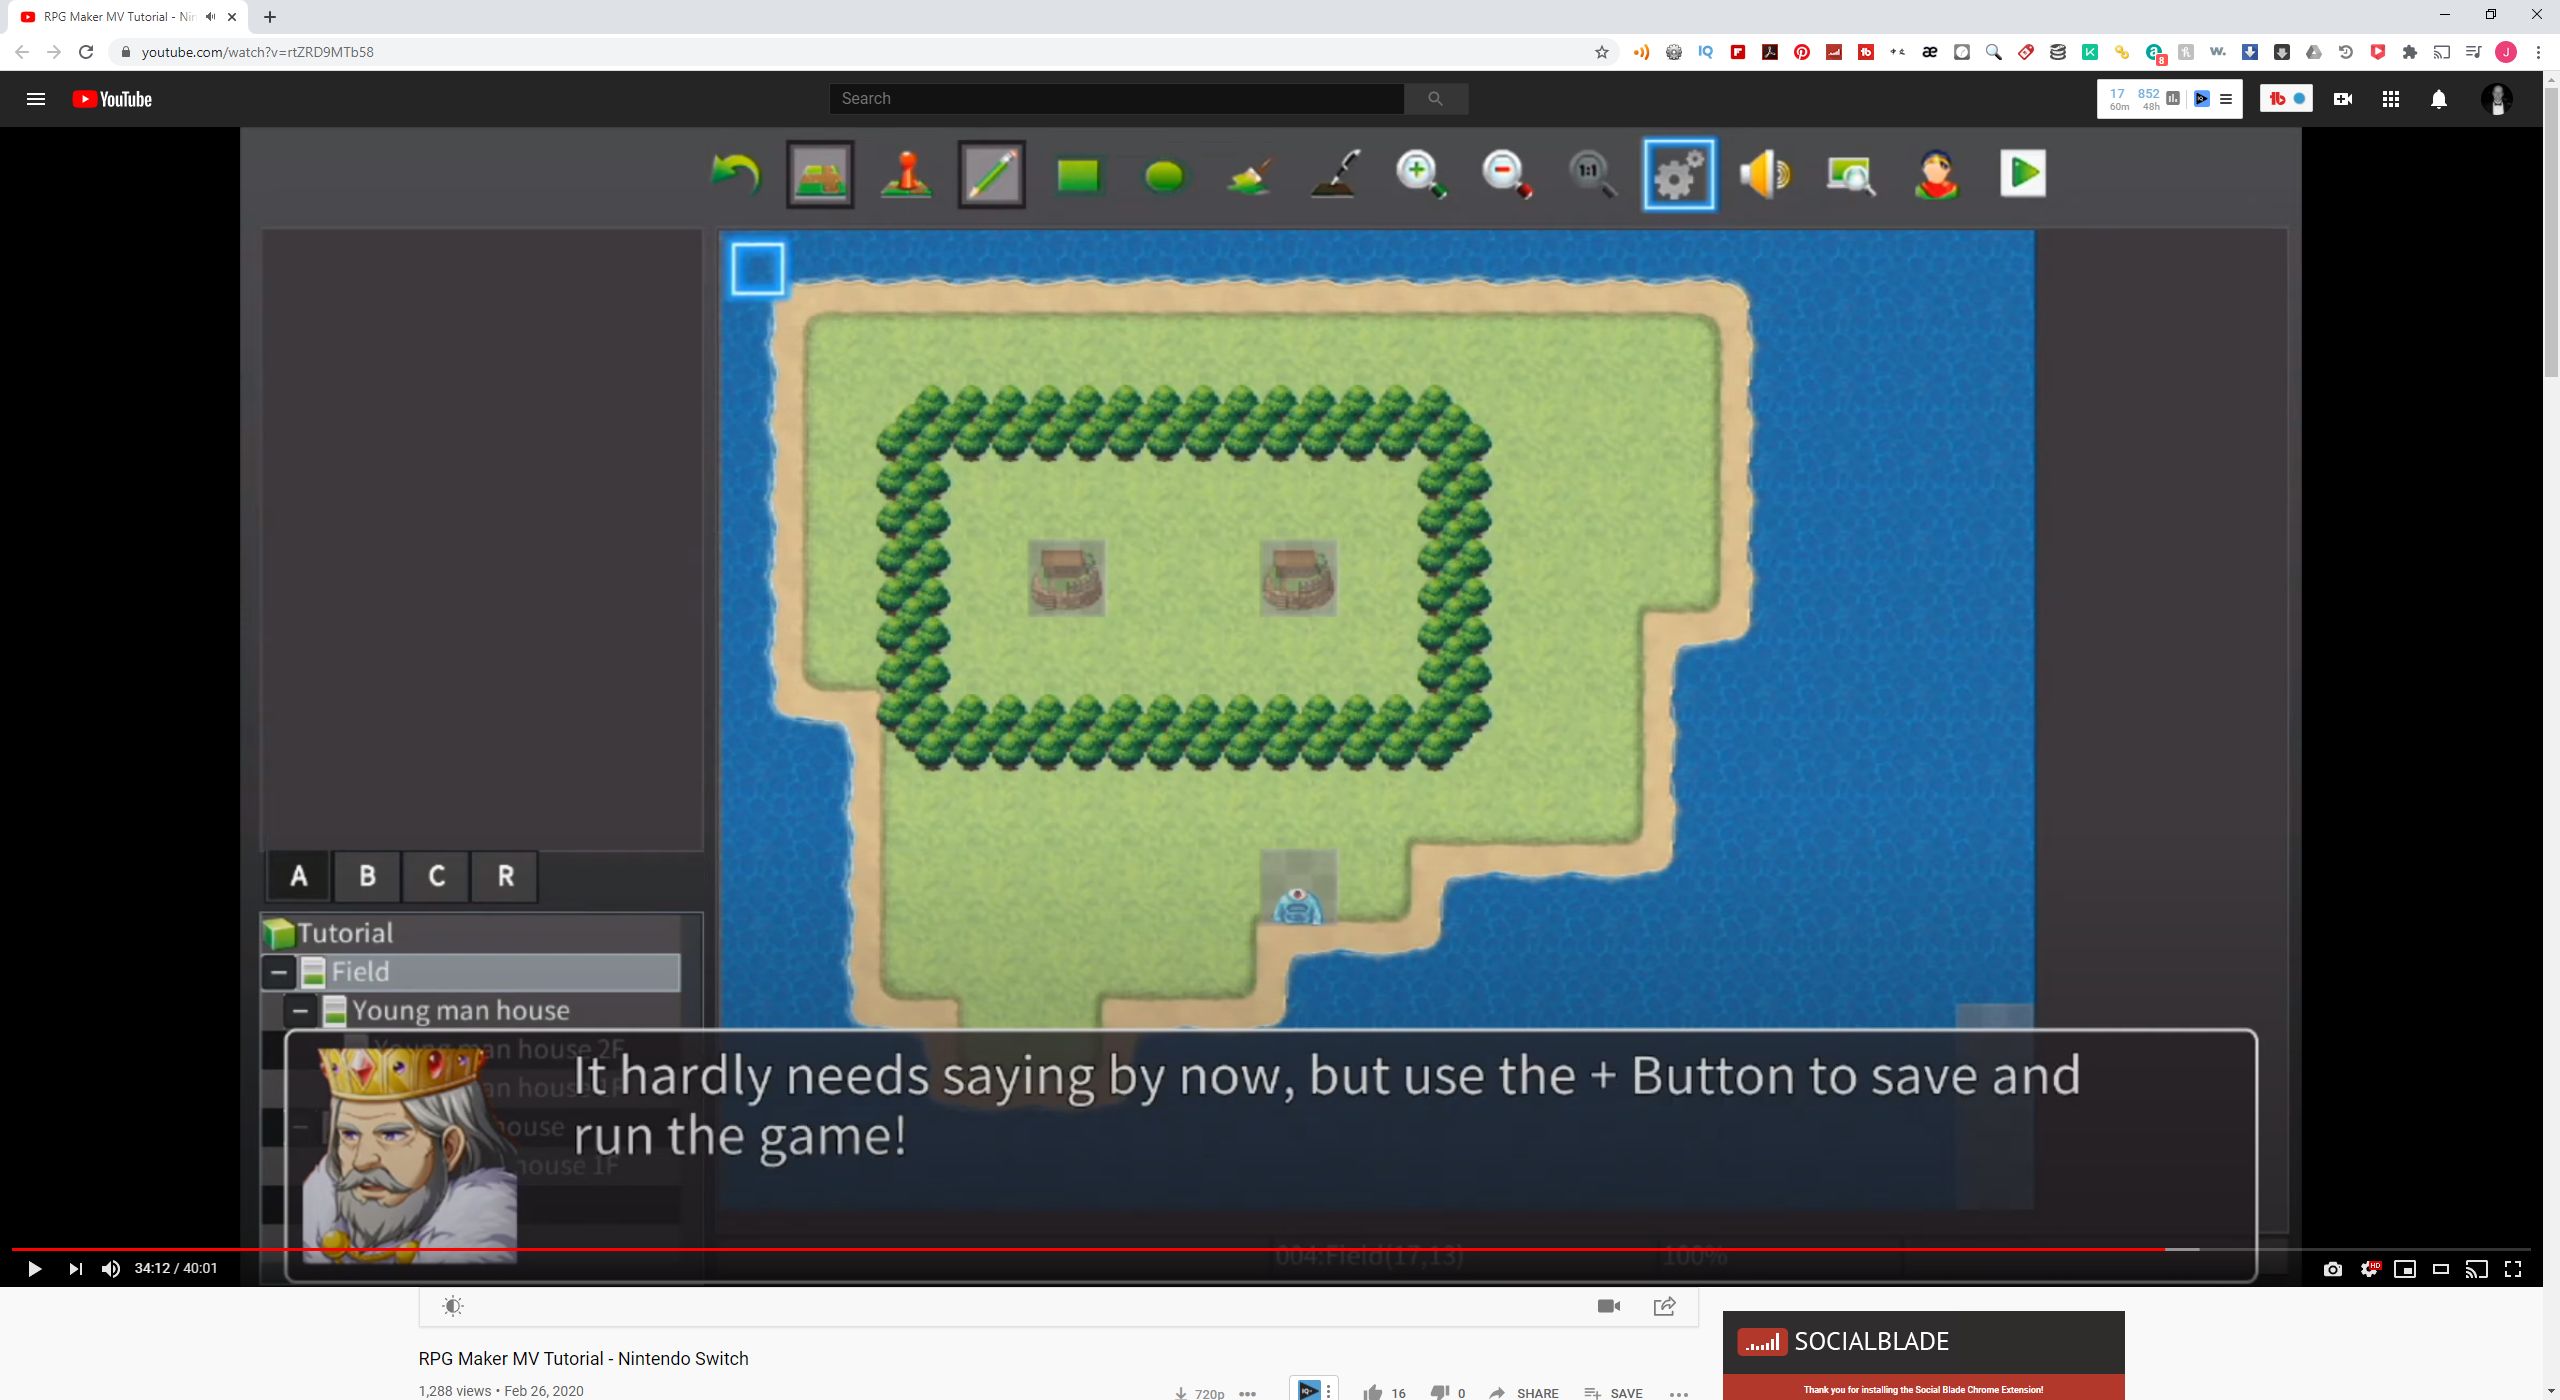The height and width of the screenshot is (1400, 2560).
Task: Take a screenshot with the player camera icon
Action: tap(2333, 1269)
